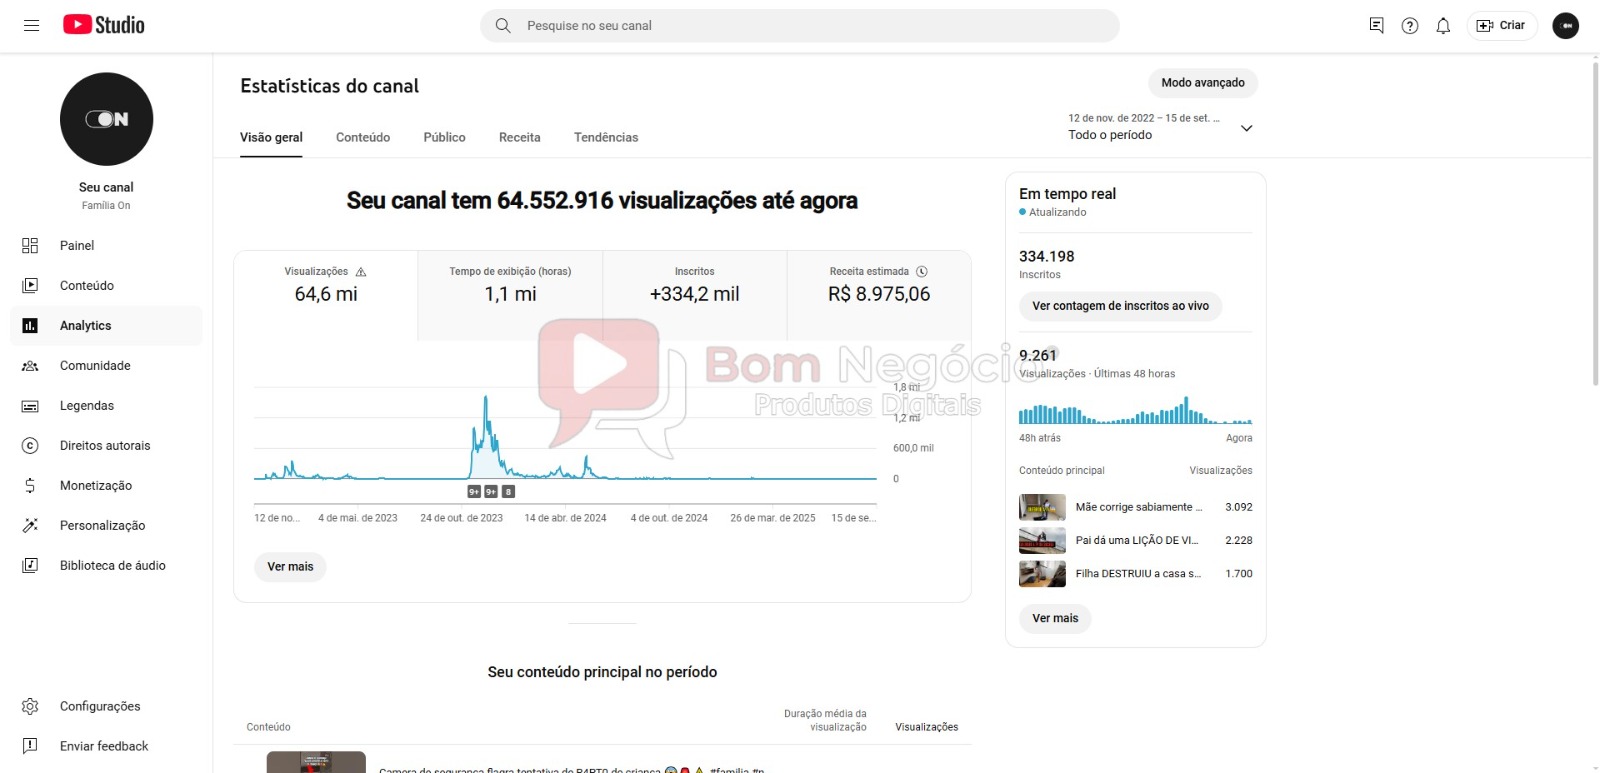Click the Visualizações column header in content table
This screenshot has width=1600, height=773.
(926, 727)
